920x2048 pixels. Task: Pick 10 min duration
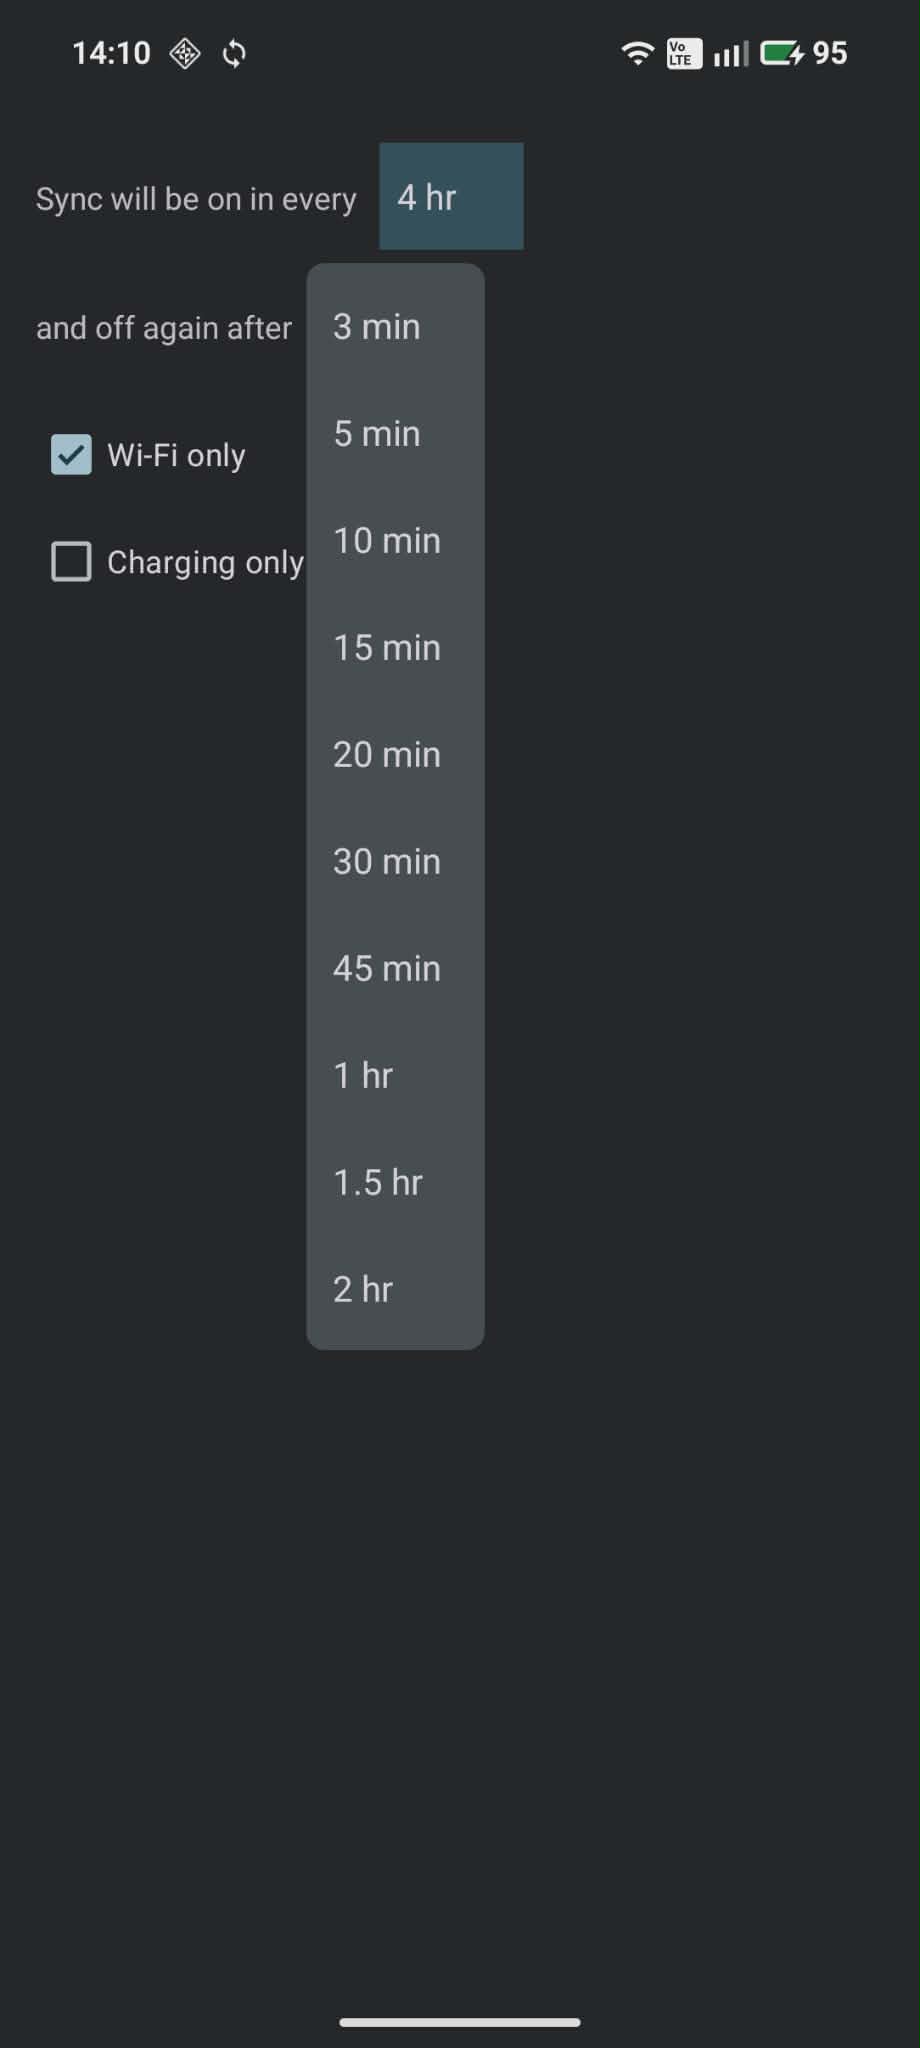(x=395, y=541)
